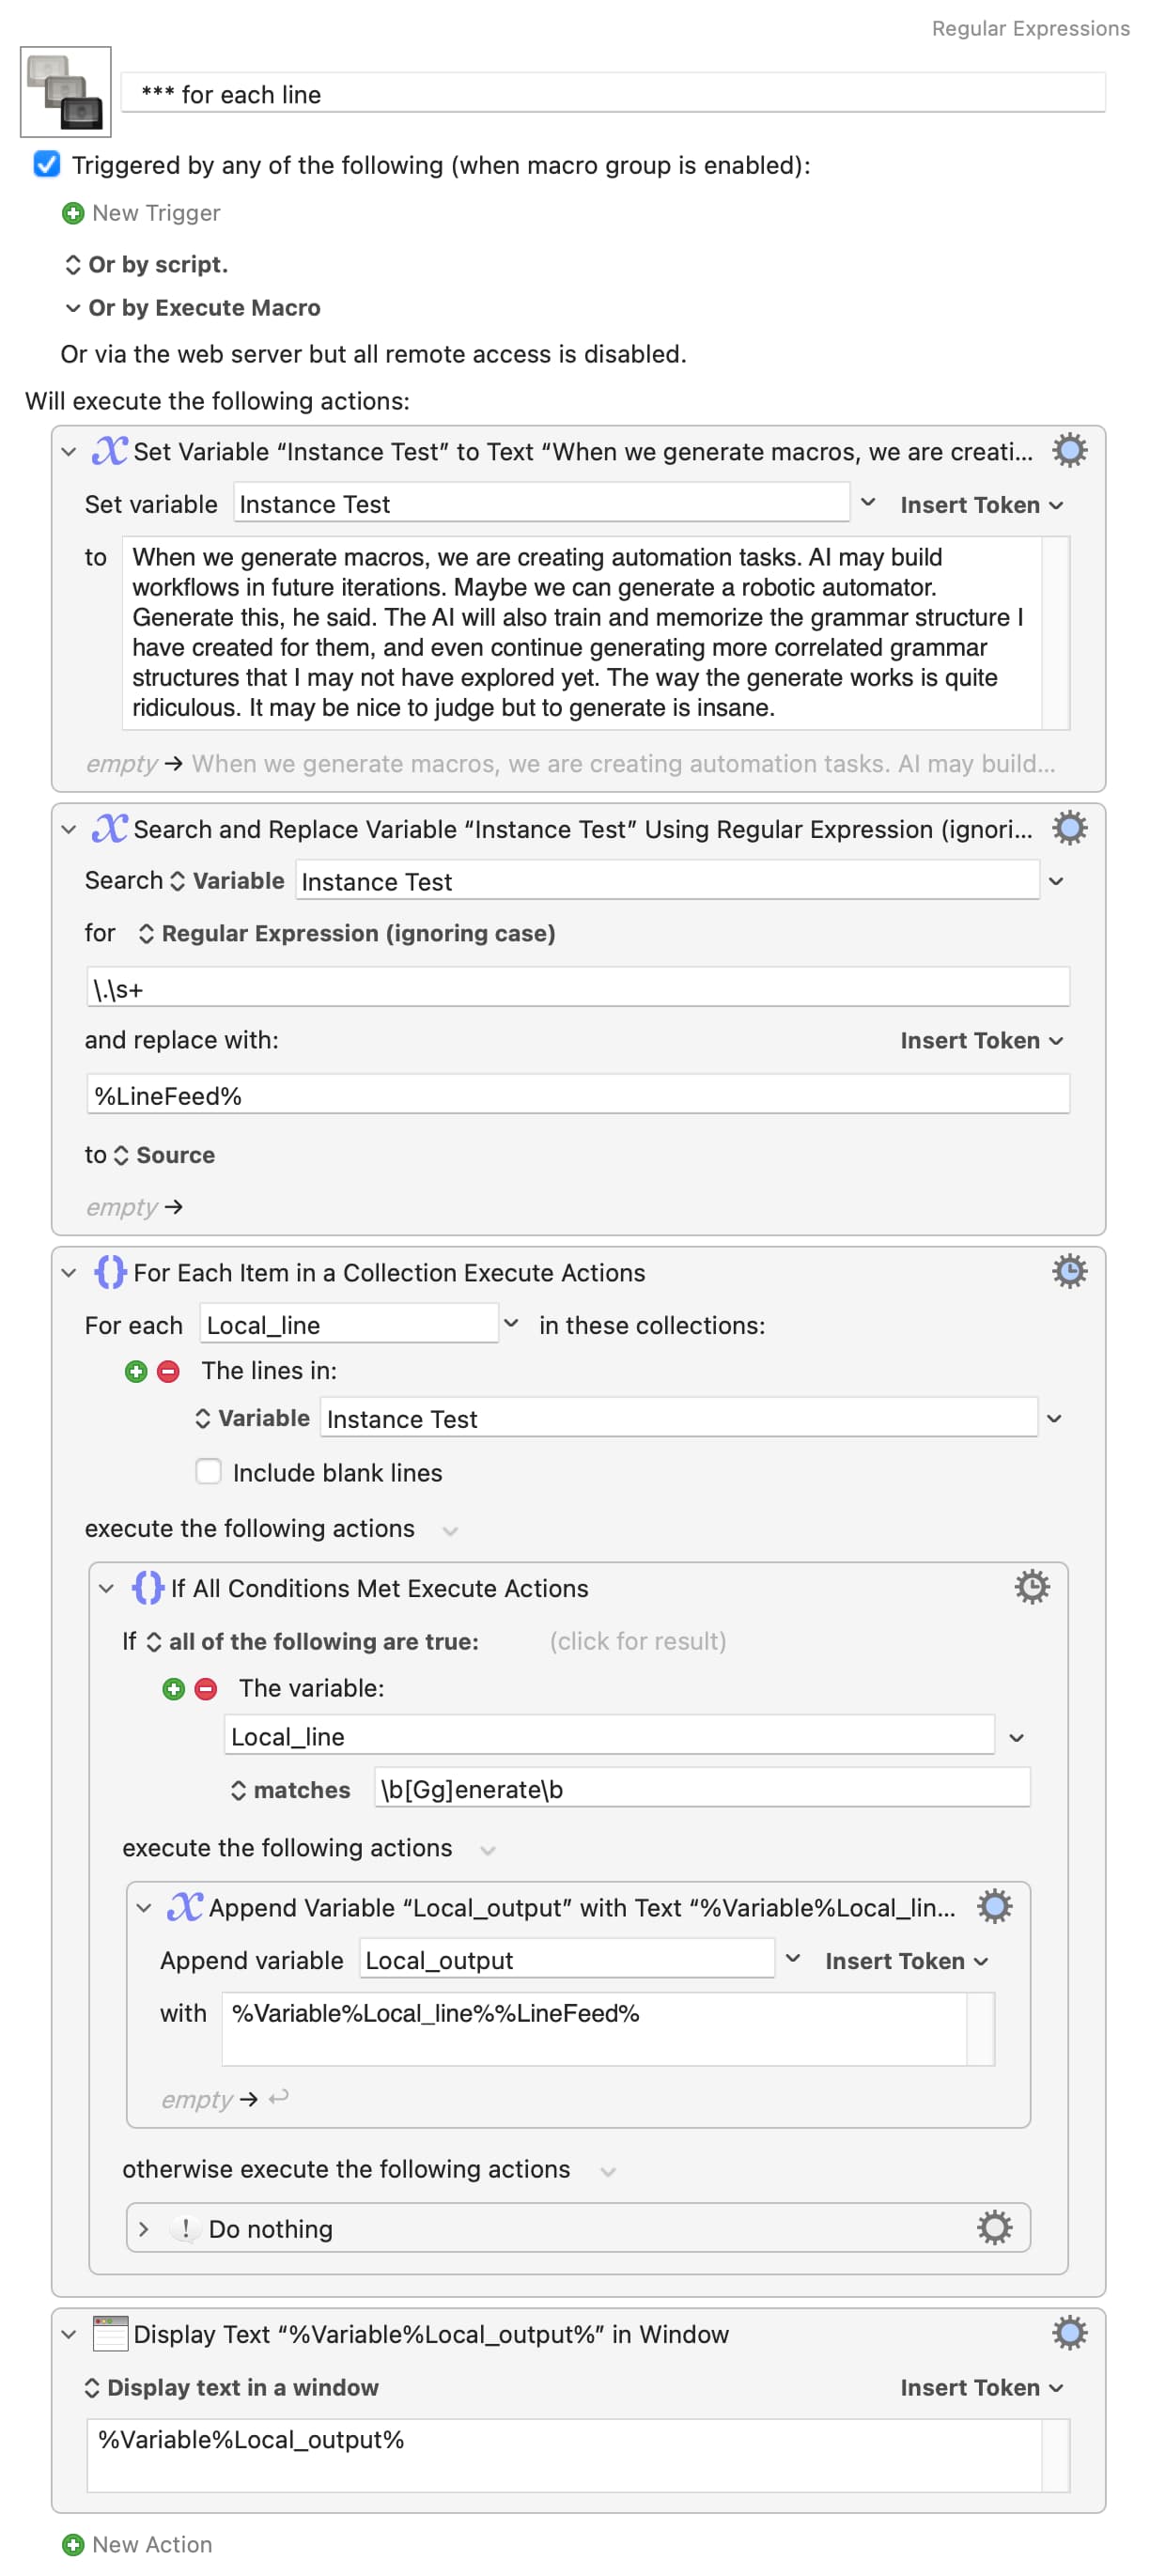The image size is (1150, 2576).
Task: Open gear menu of For Each action
Action: click(x=1069, y=1271)
